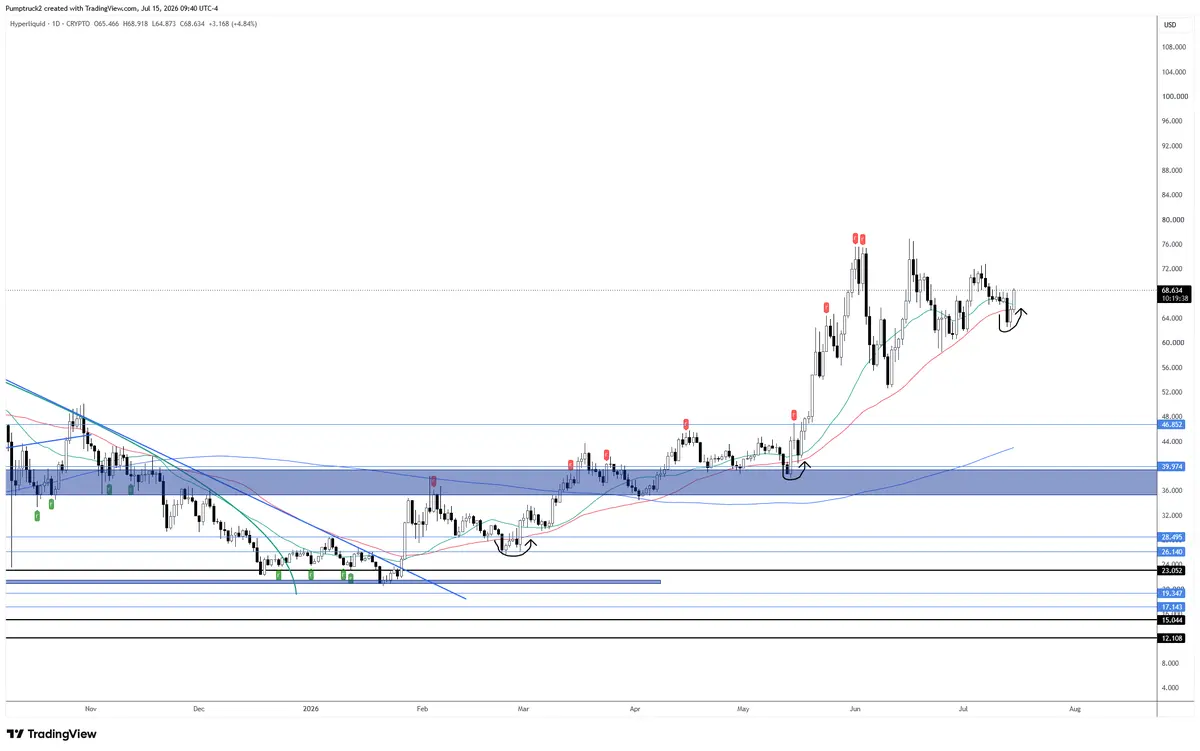Select the black 15.044 price level label
The width and height of the screenshot is (1200, 751).
(1172, 620)
